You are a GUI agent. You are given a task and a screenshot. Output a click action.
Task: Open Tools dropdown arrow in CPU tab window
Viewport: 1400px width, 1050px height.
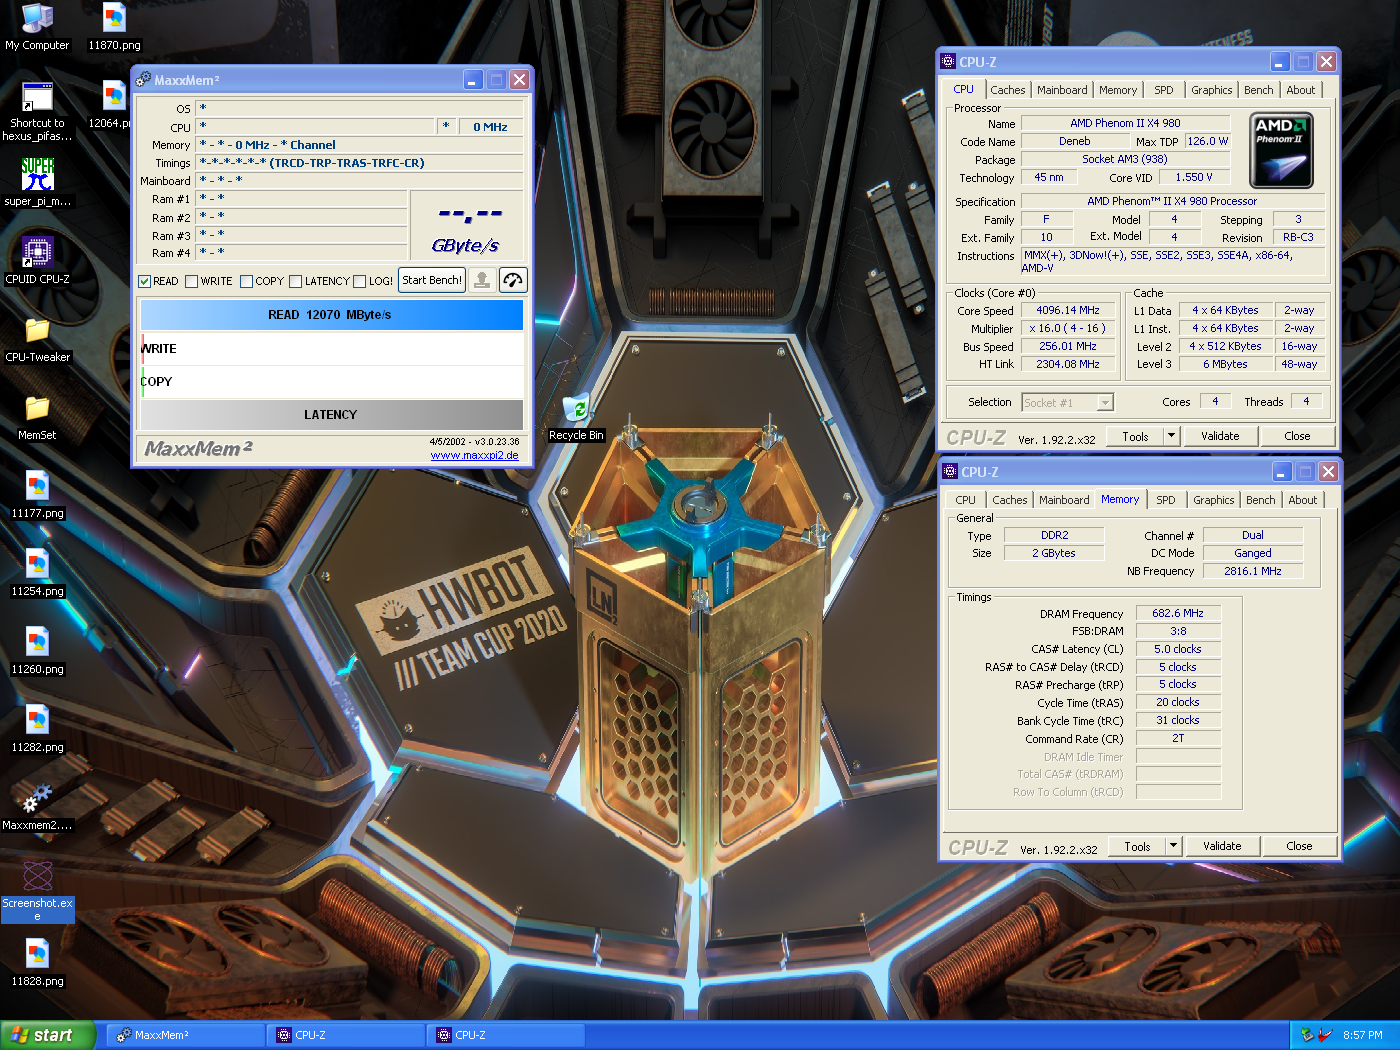(x=1172, y=436)
